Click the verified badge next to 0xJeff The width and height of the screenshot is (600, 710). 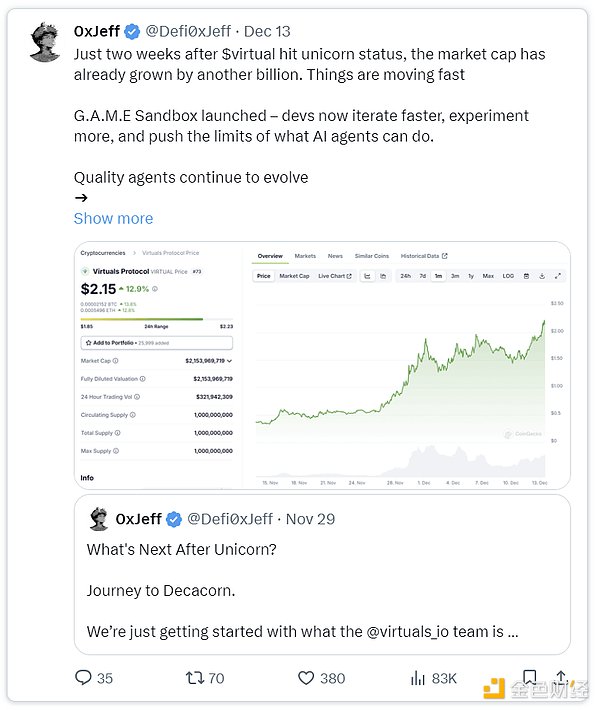coord(133,31)
